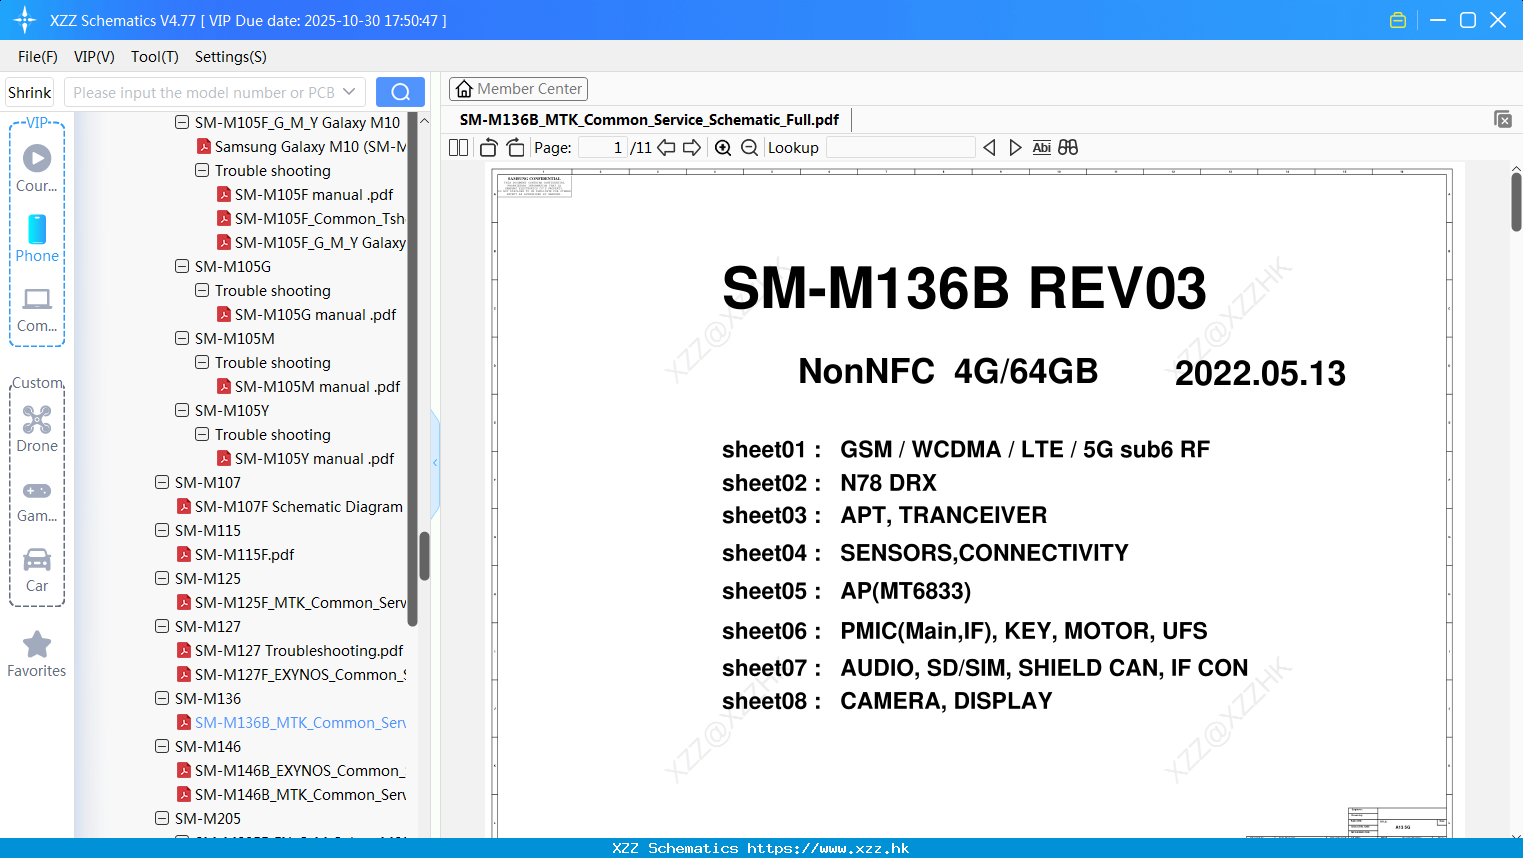Open Settings menu
The height and width of the screenshot is (858, 1523).
point(231,57)
